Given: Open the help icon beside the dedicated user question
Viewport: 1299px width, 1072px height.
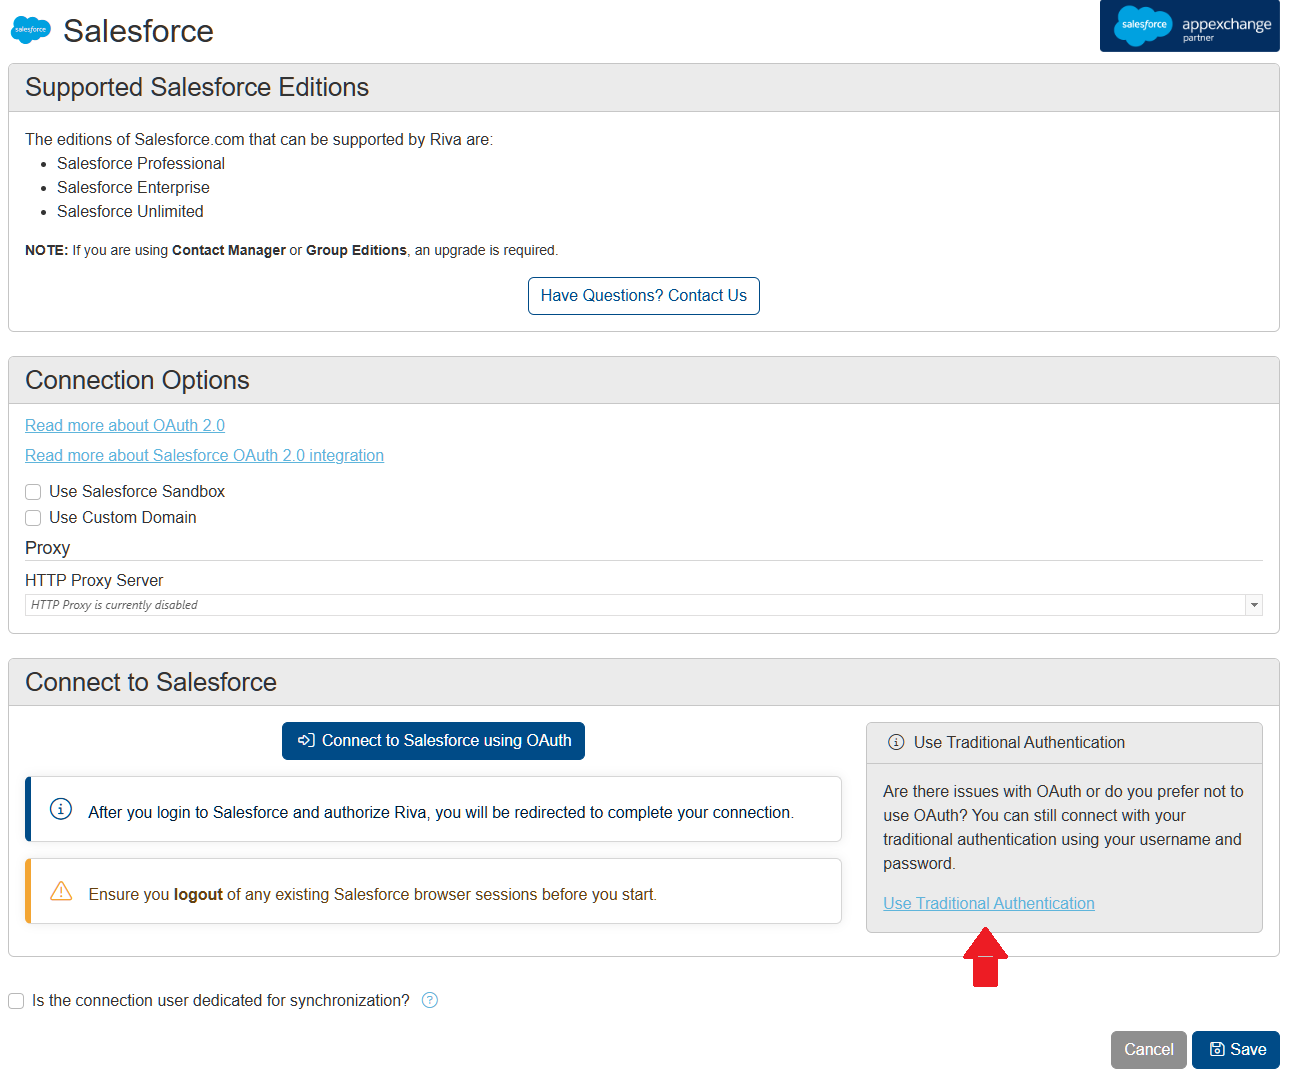Looking at the screenshot, I should point(430,1000).
